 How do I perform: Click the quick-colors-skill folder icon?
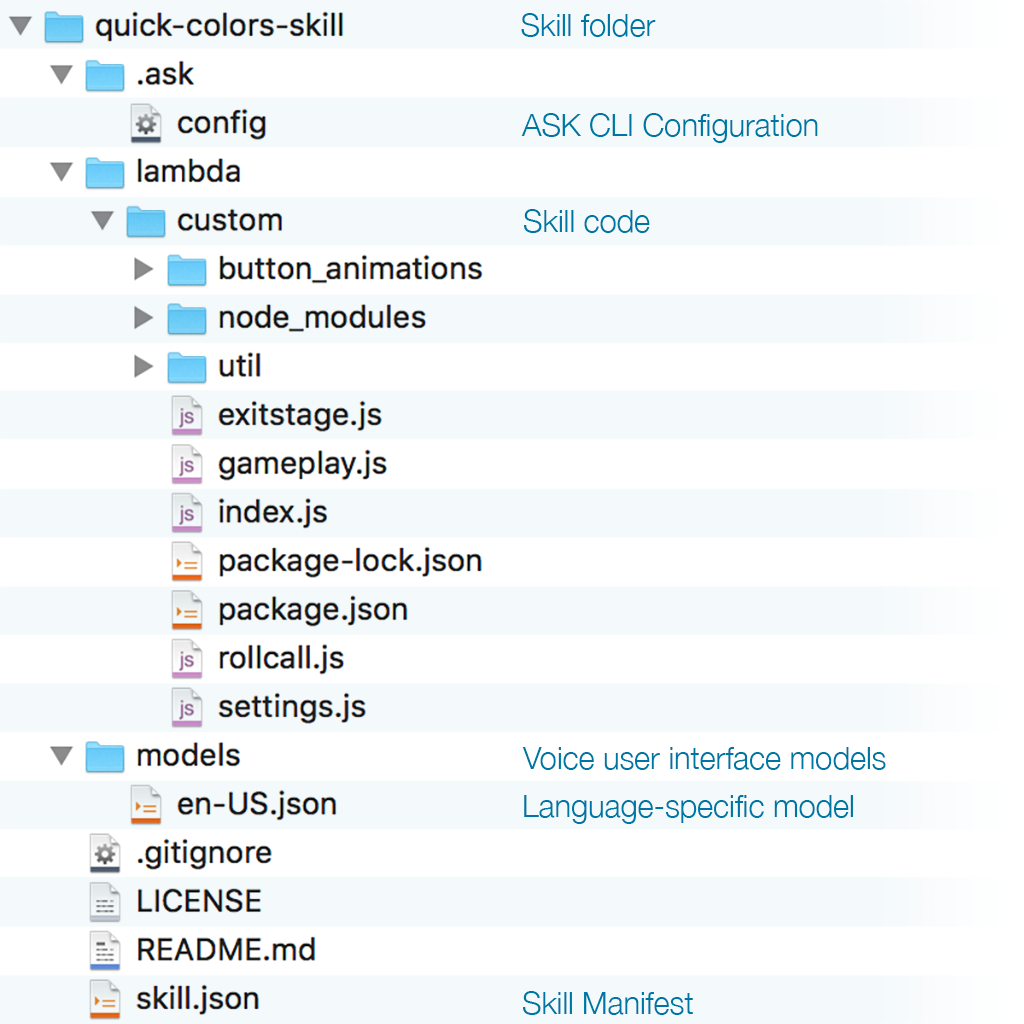click(x=64, y=27)
